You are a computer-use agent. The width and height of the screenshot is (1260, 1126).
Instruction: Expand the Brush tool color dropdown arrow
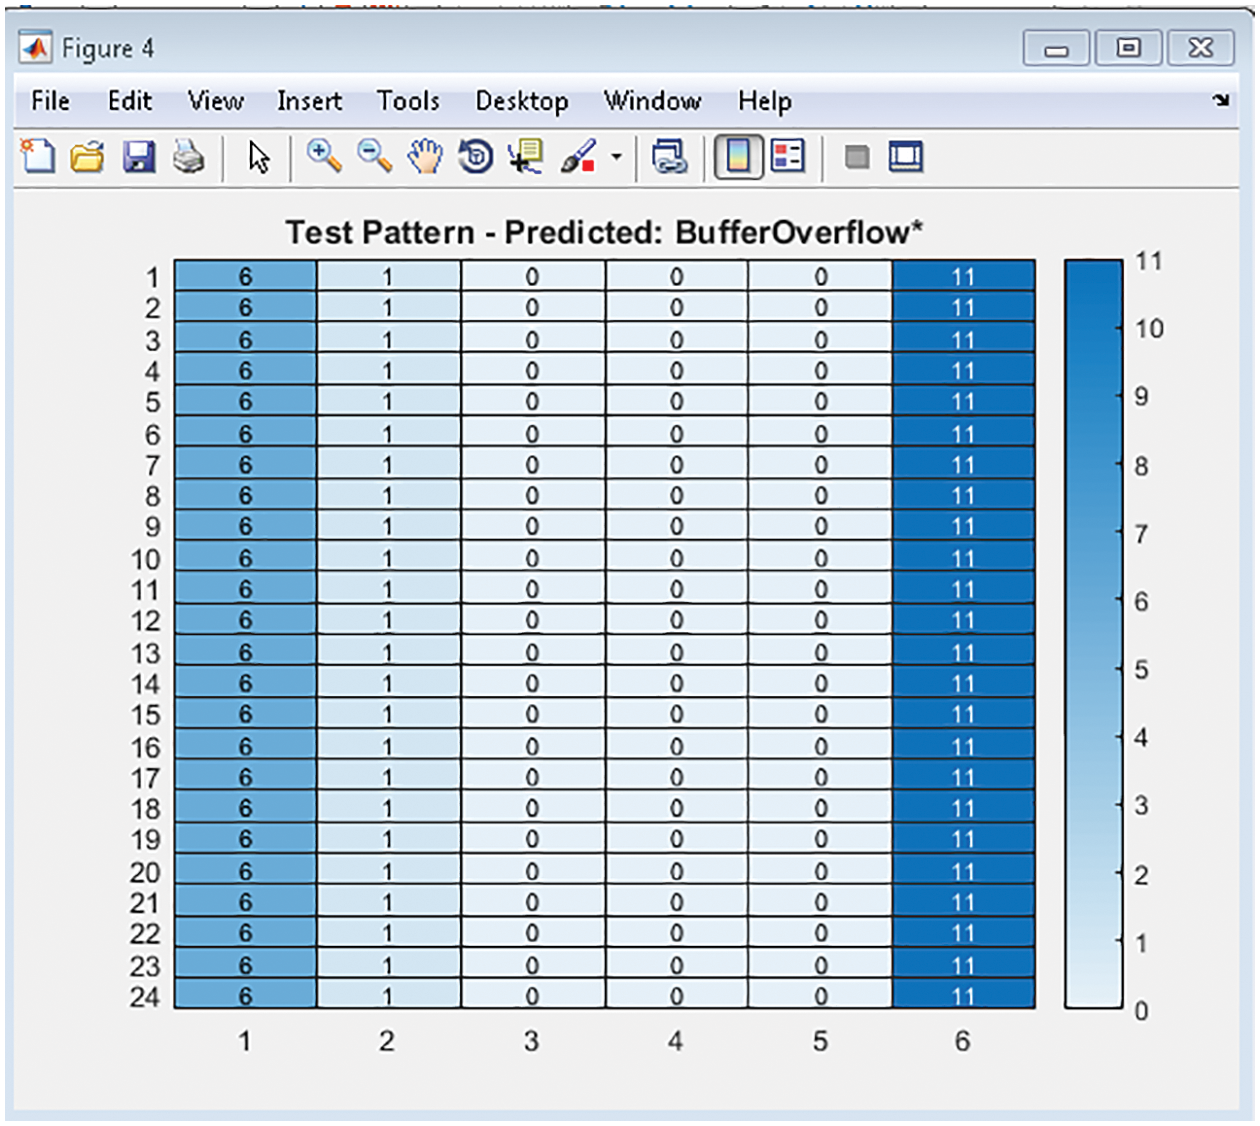point(616,157)
